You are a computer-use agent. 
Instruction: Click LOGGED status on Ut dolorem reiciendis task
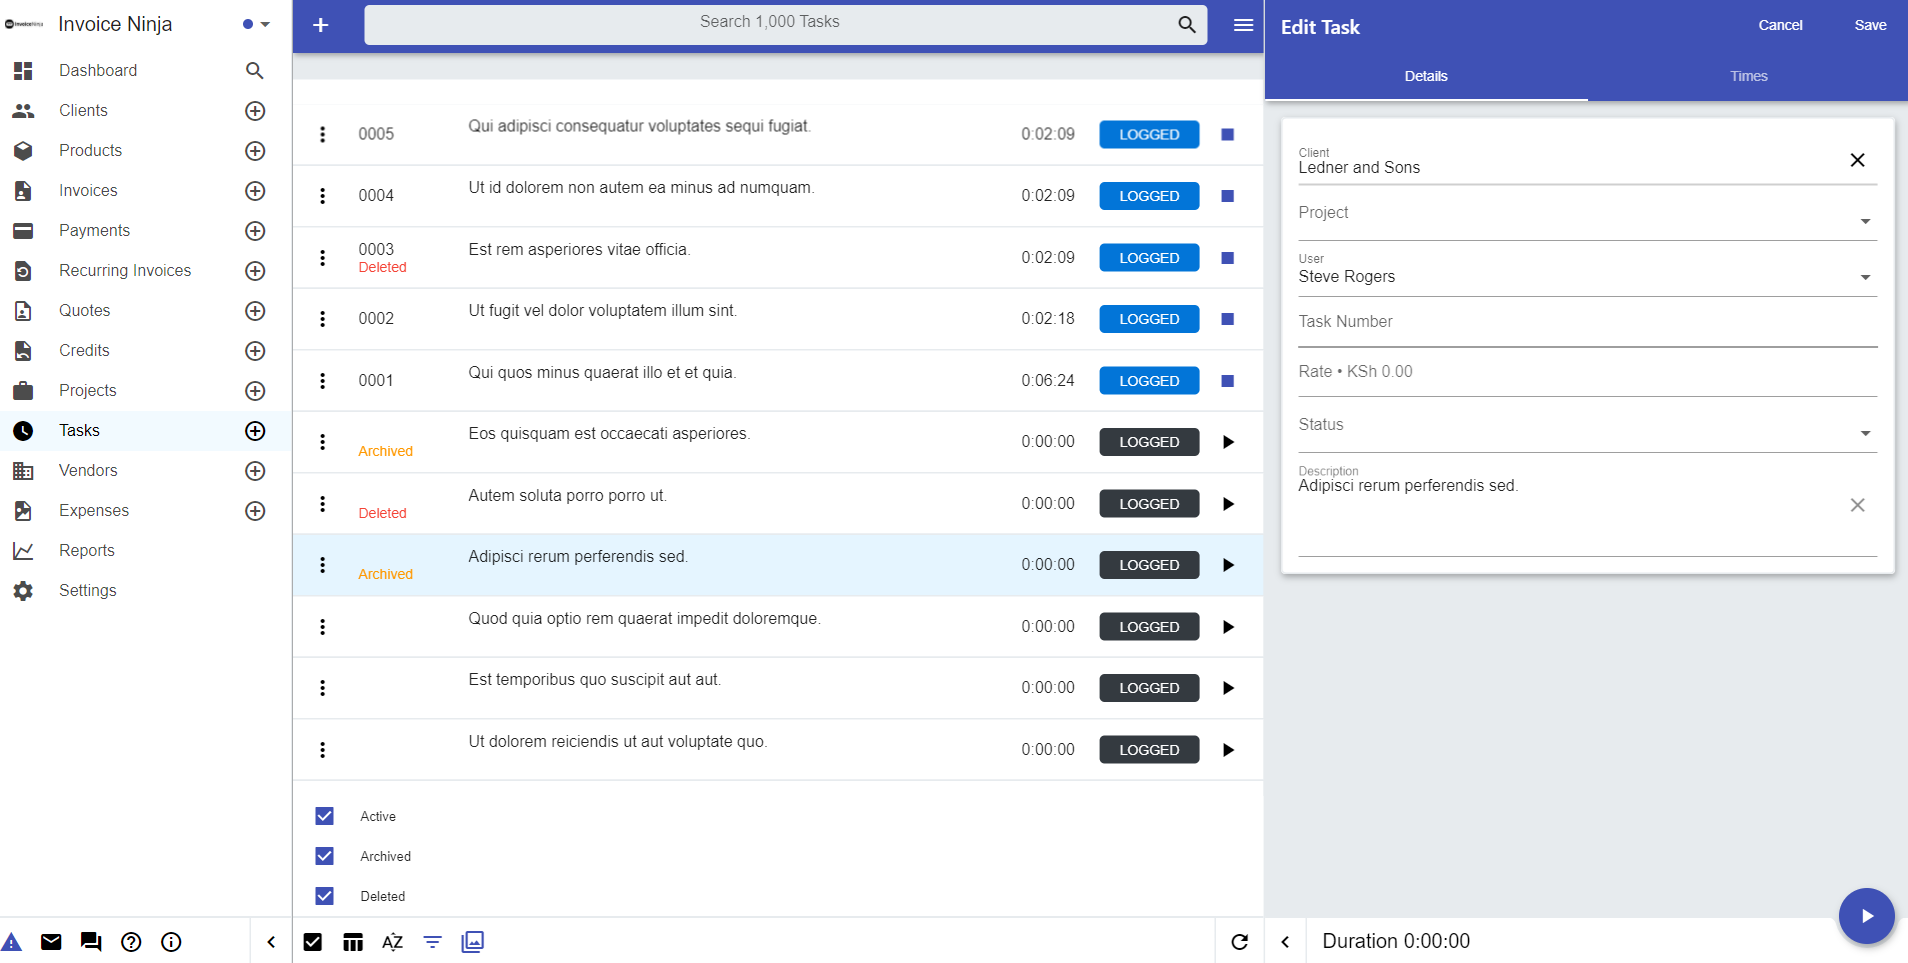1149,750
